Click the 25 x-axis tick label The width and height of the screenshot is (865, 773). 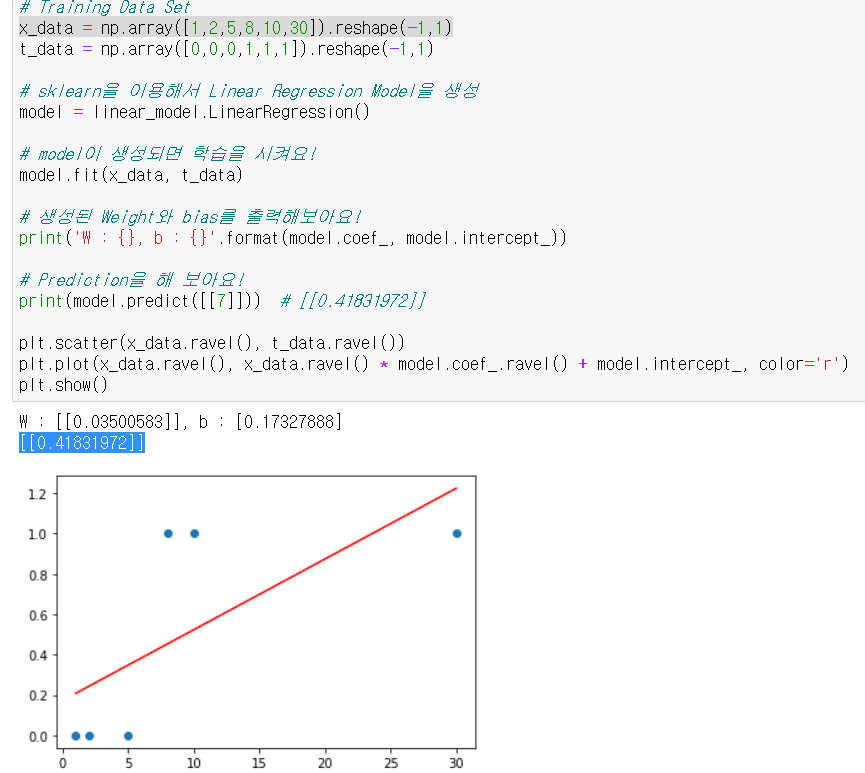pyautogui.click(x=391, y=763)
